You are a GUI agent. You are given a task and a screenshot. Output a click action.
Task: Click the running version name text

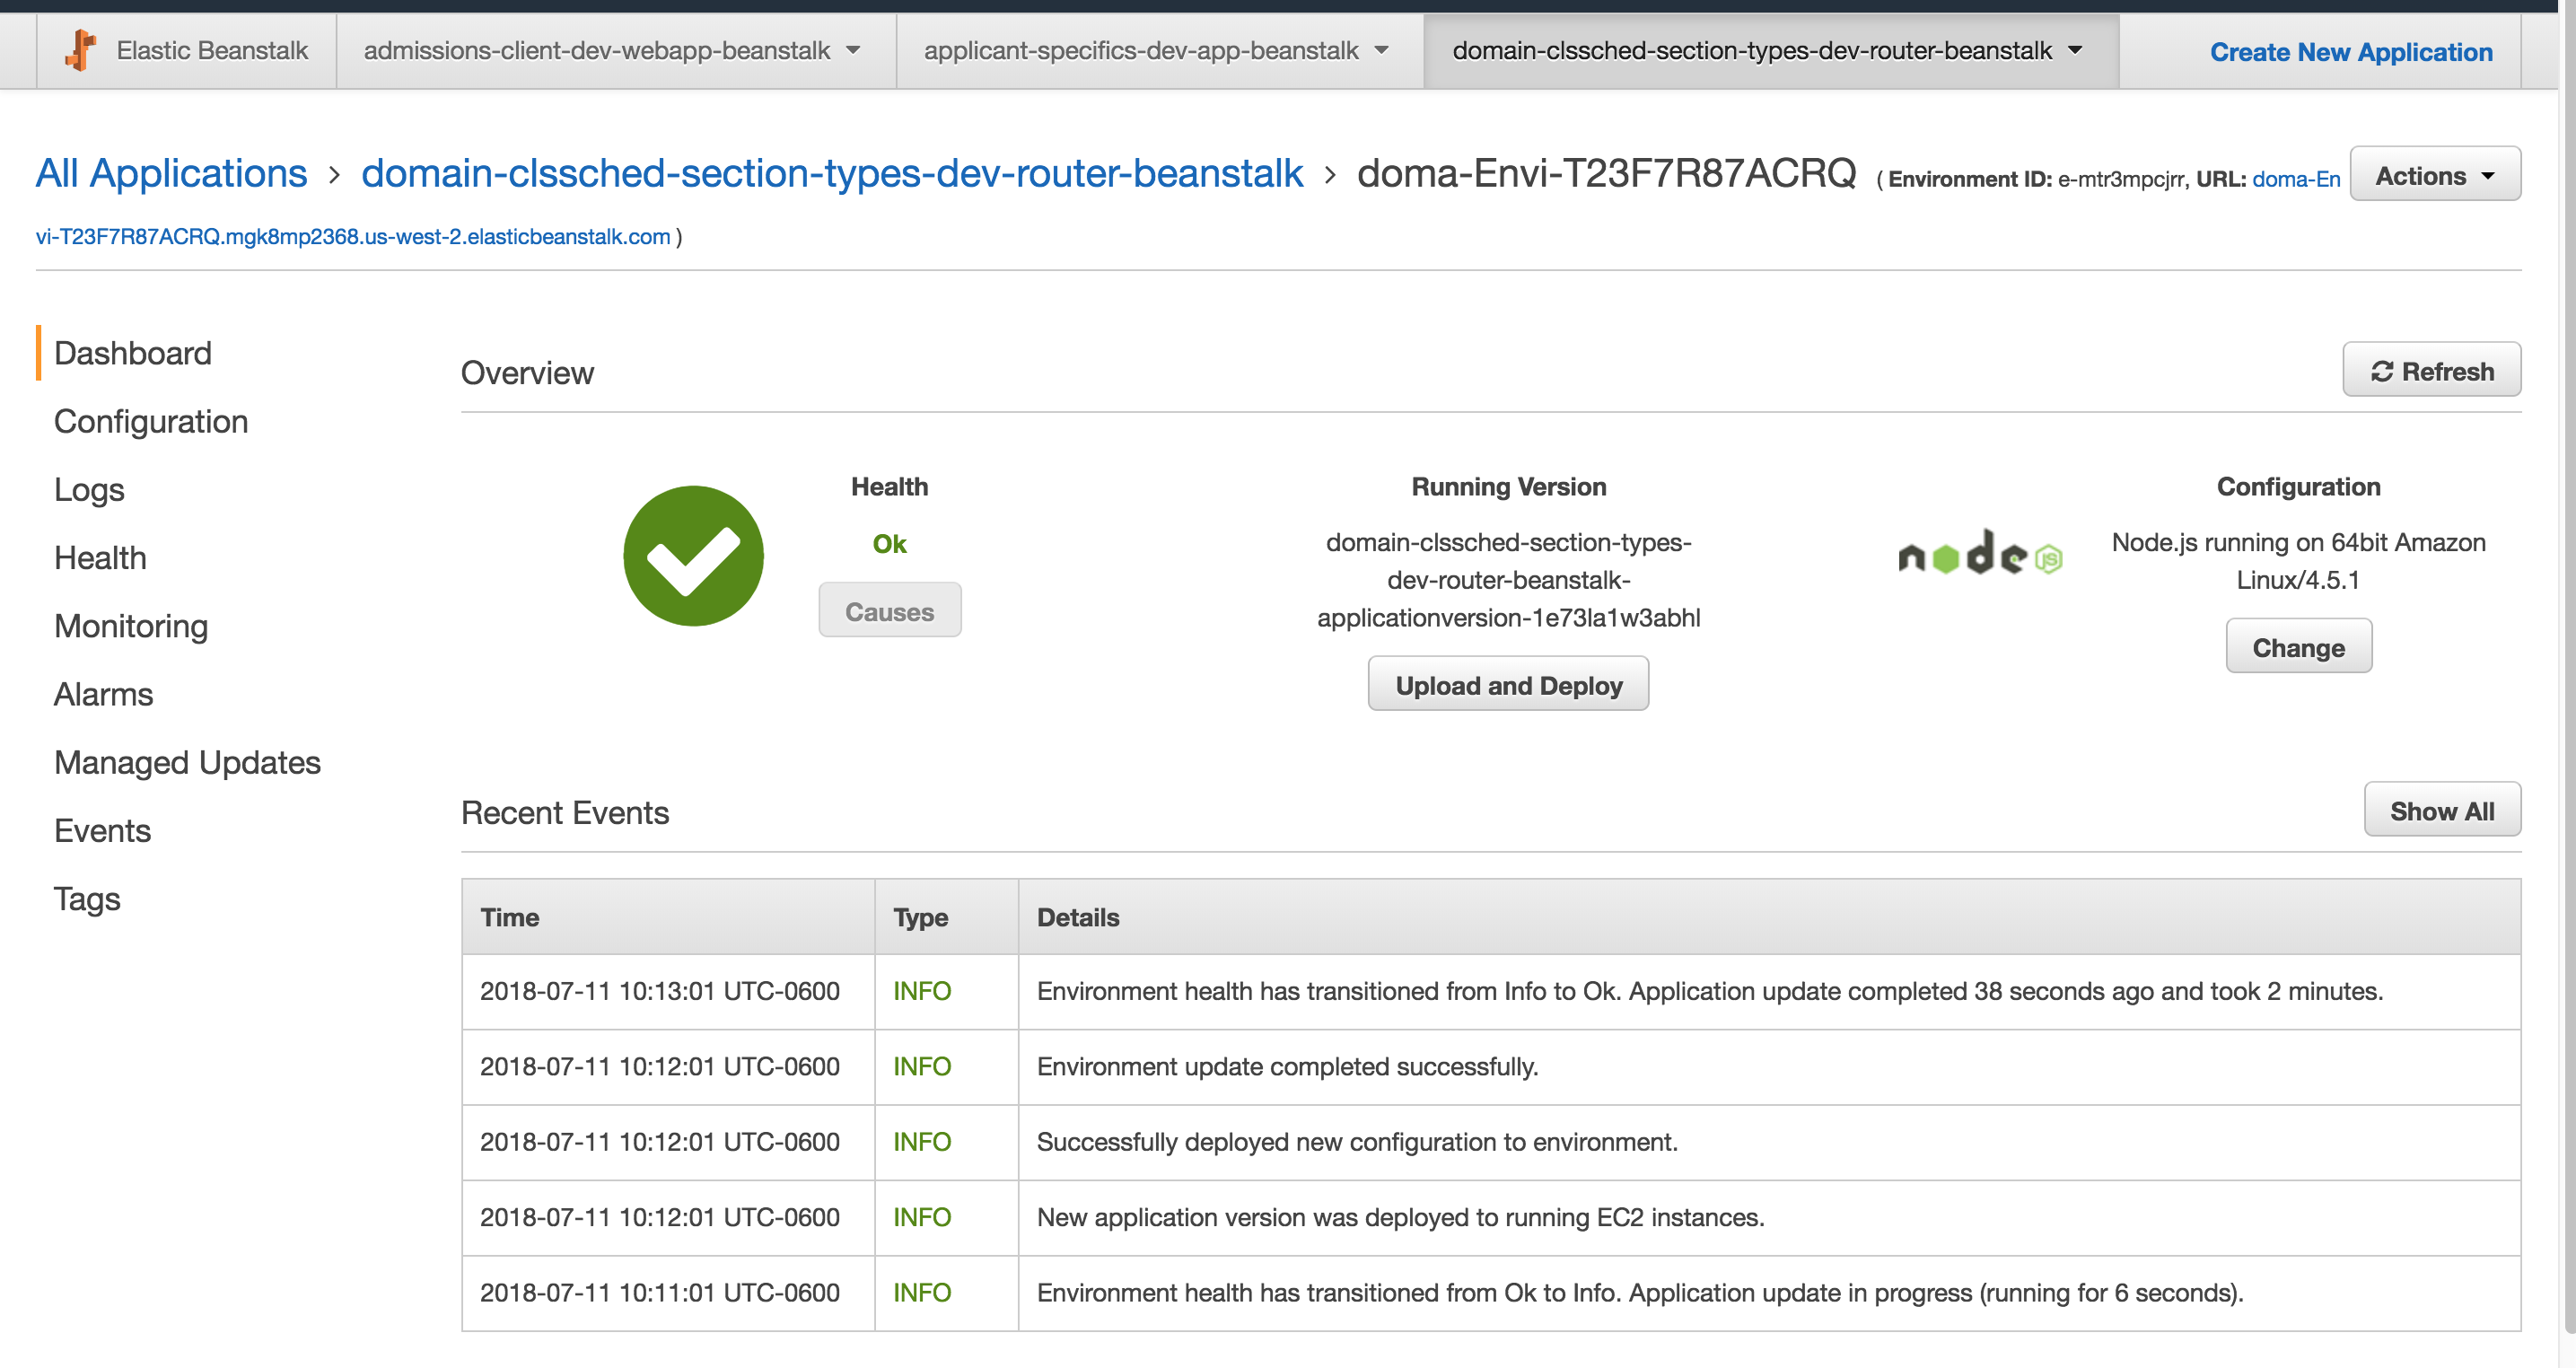(x=1508, y=580)
